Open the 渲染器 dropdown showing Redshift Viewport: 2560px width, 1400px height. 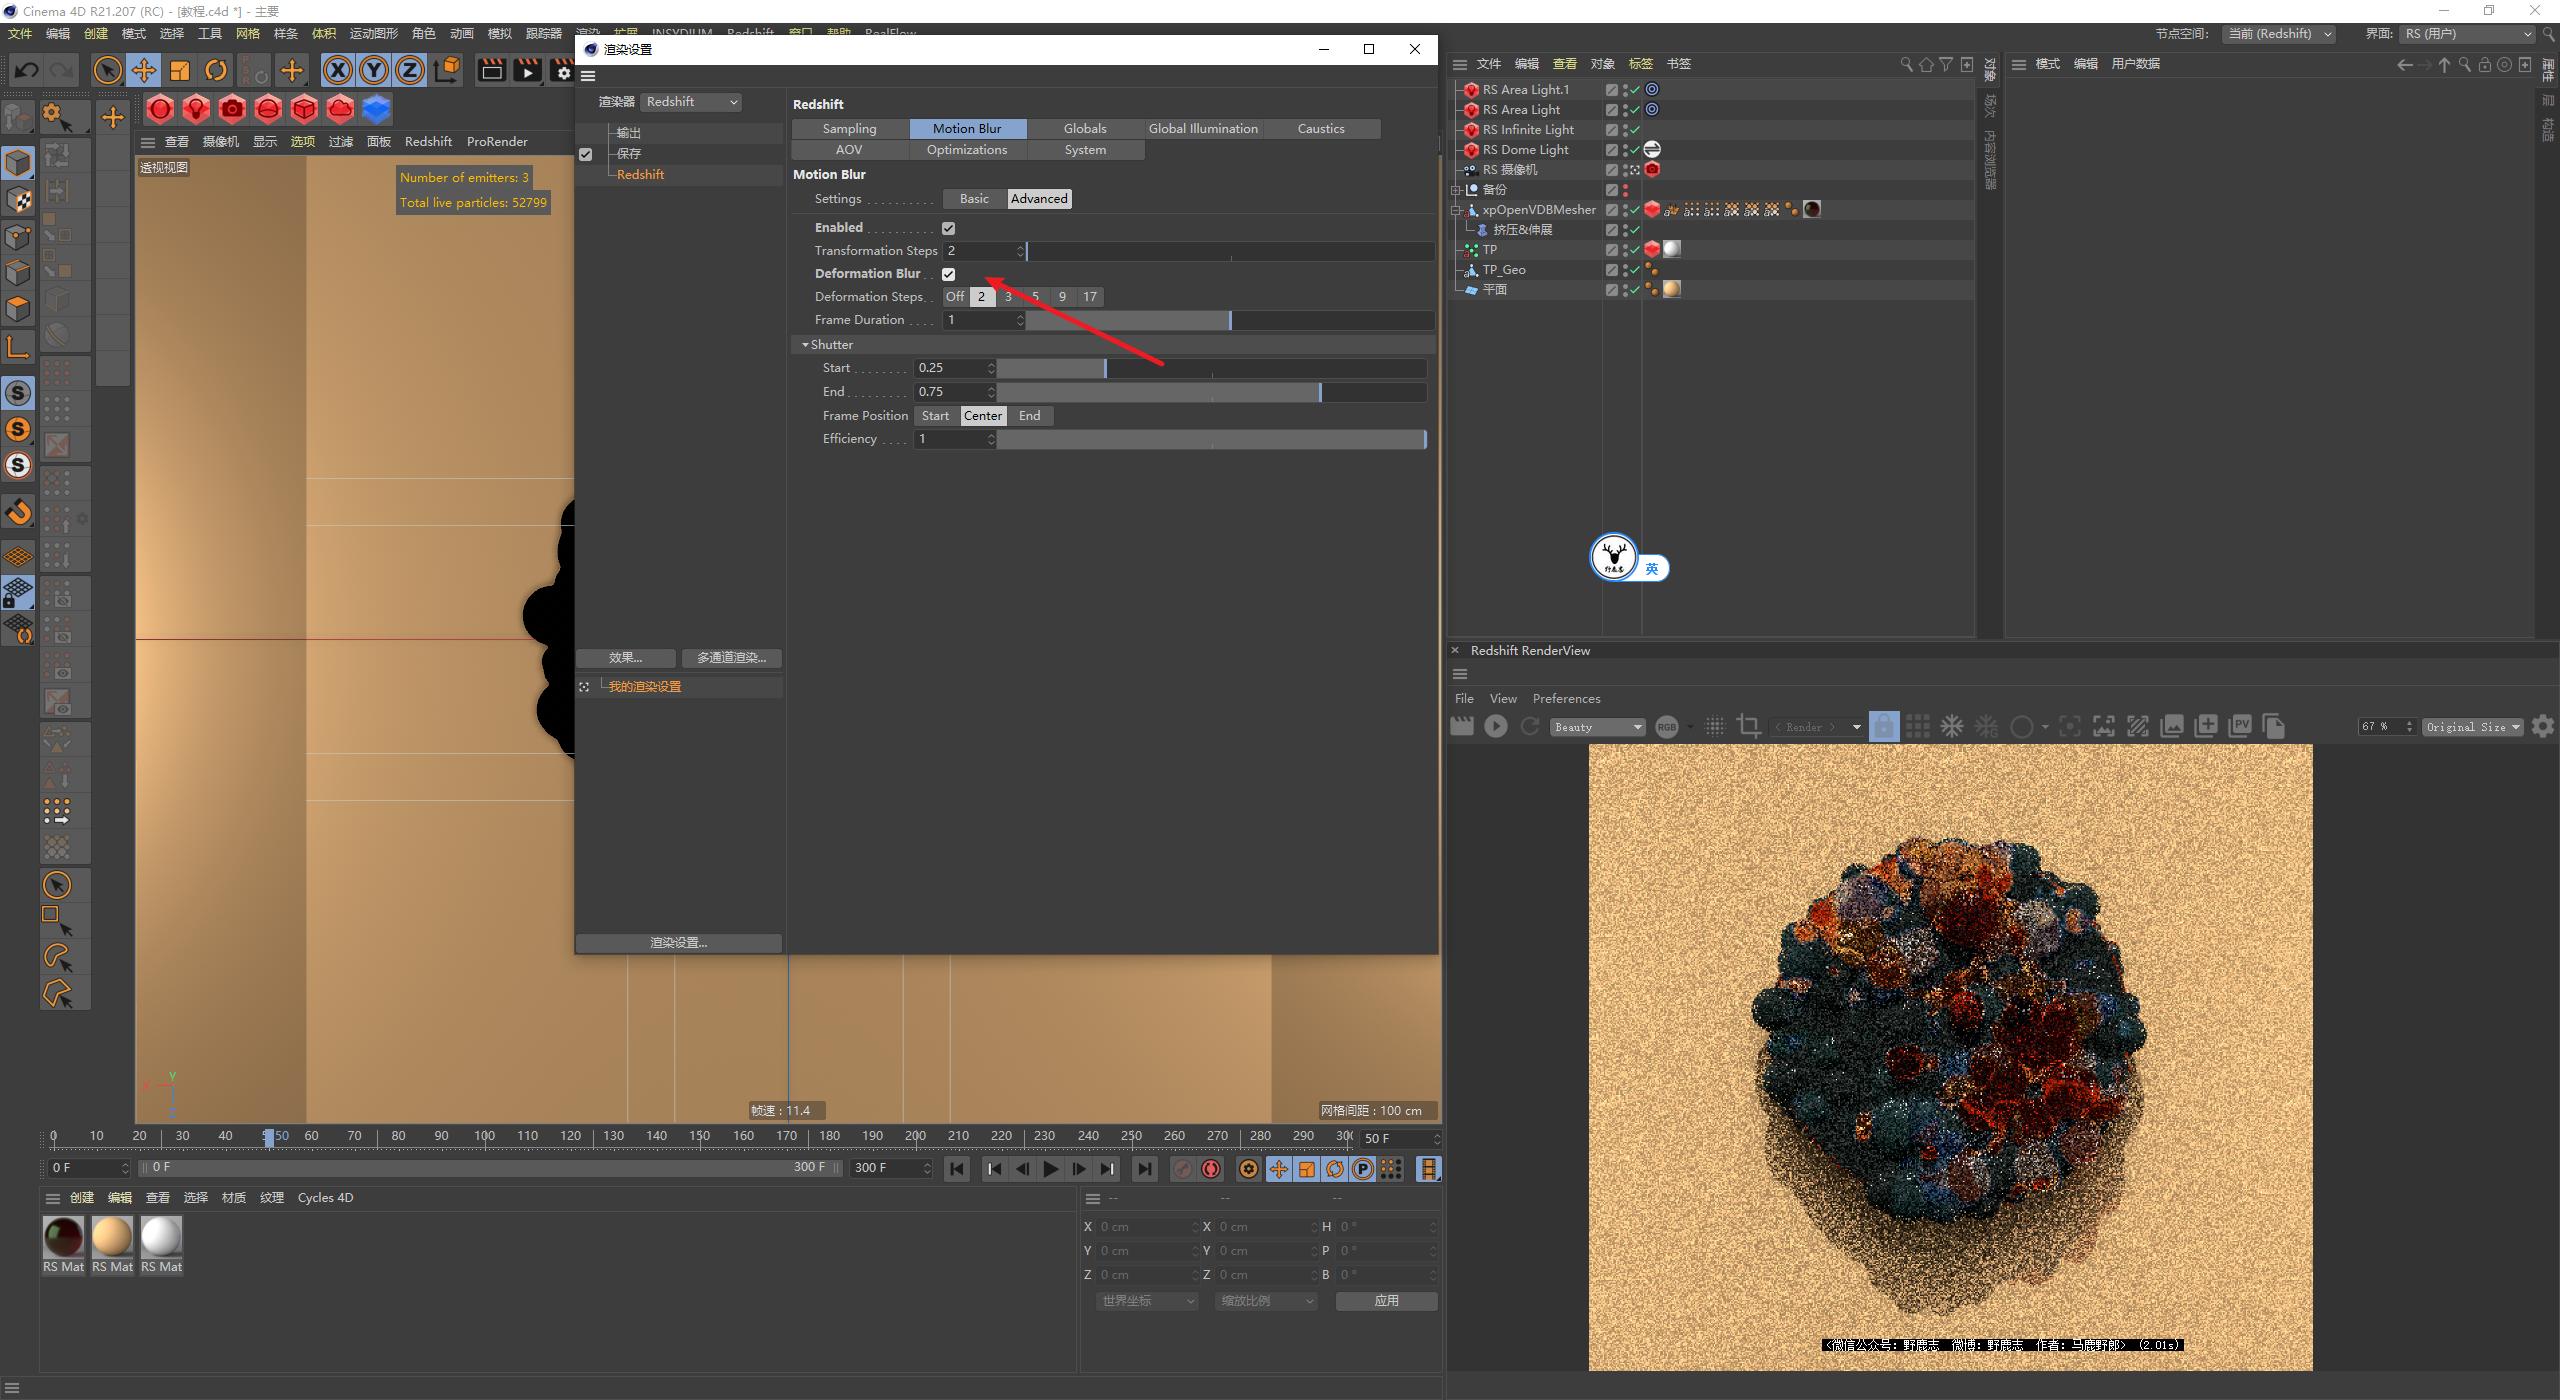pos(691,101)
